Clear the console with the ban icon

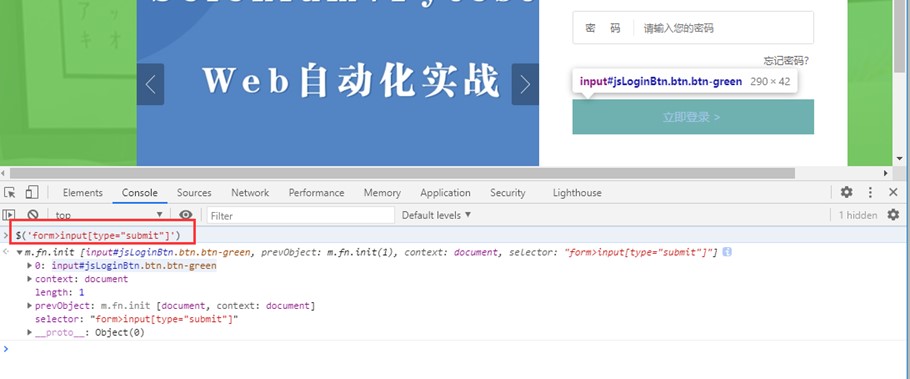click(32, 215)
